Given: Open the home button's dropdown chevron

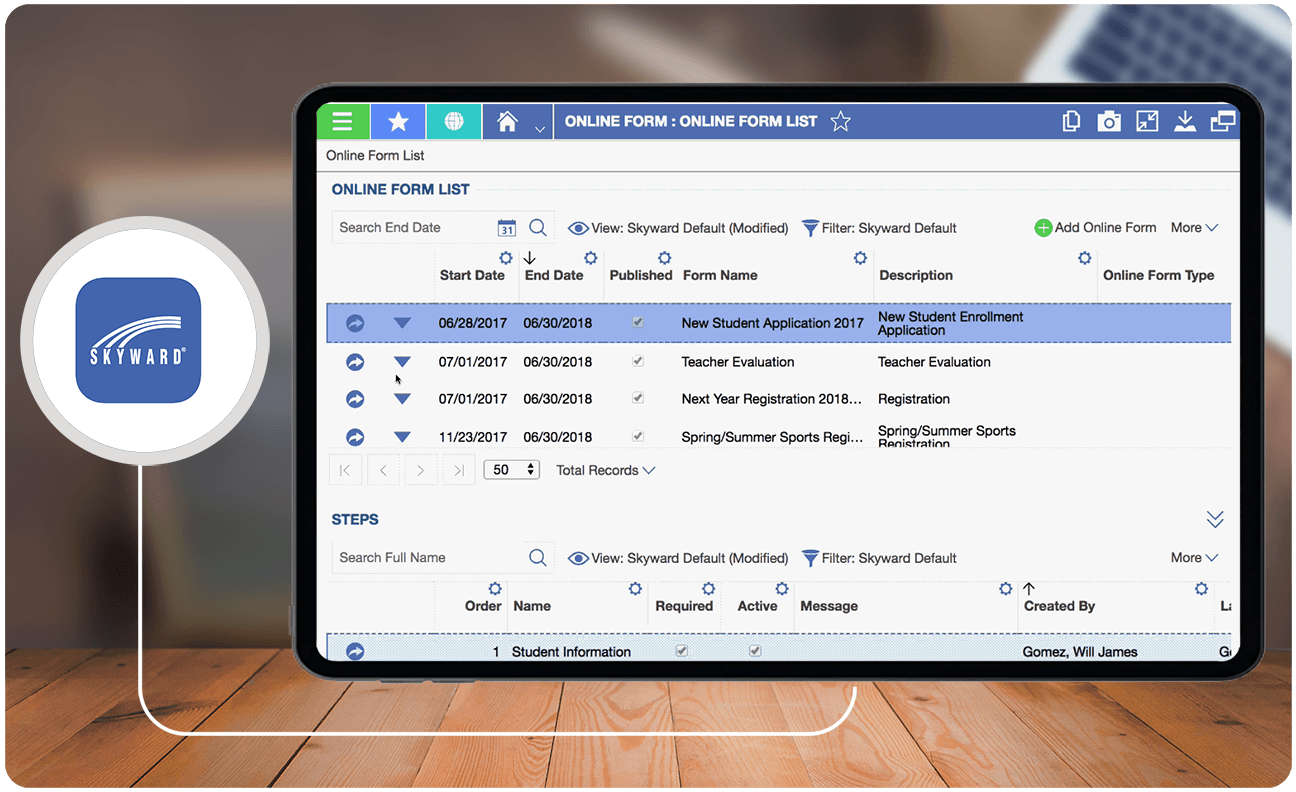Looking at the screenshot, I should pyautogui.click(x=538, y=128).
